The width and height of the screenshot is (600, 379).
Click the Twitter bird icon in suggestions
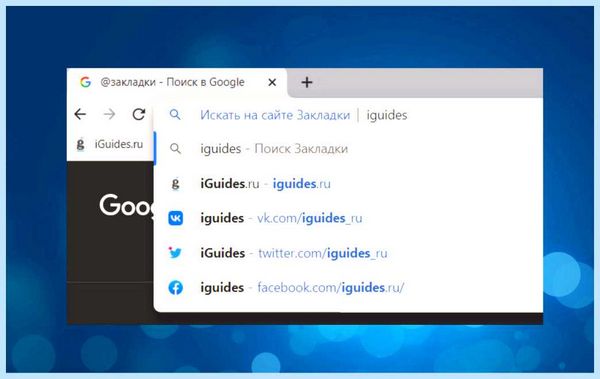click(175, 253)
